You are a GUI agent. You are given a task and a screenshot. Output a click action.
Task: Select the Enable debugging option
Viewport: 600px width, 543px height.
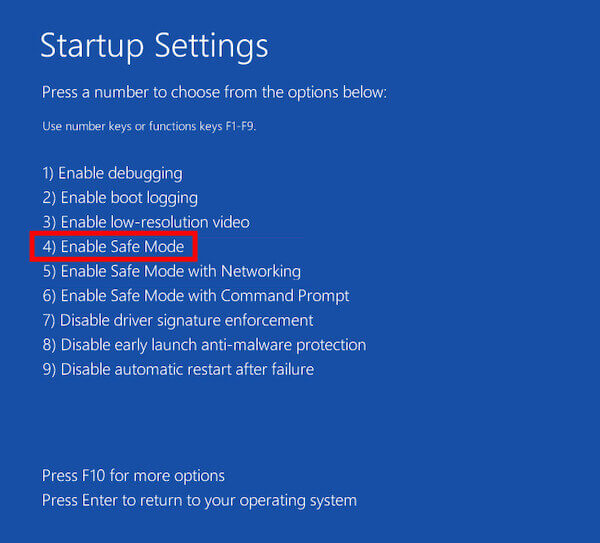pyautogui.click(x=112, y=173)
